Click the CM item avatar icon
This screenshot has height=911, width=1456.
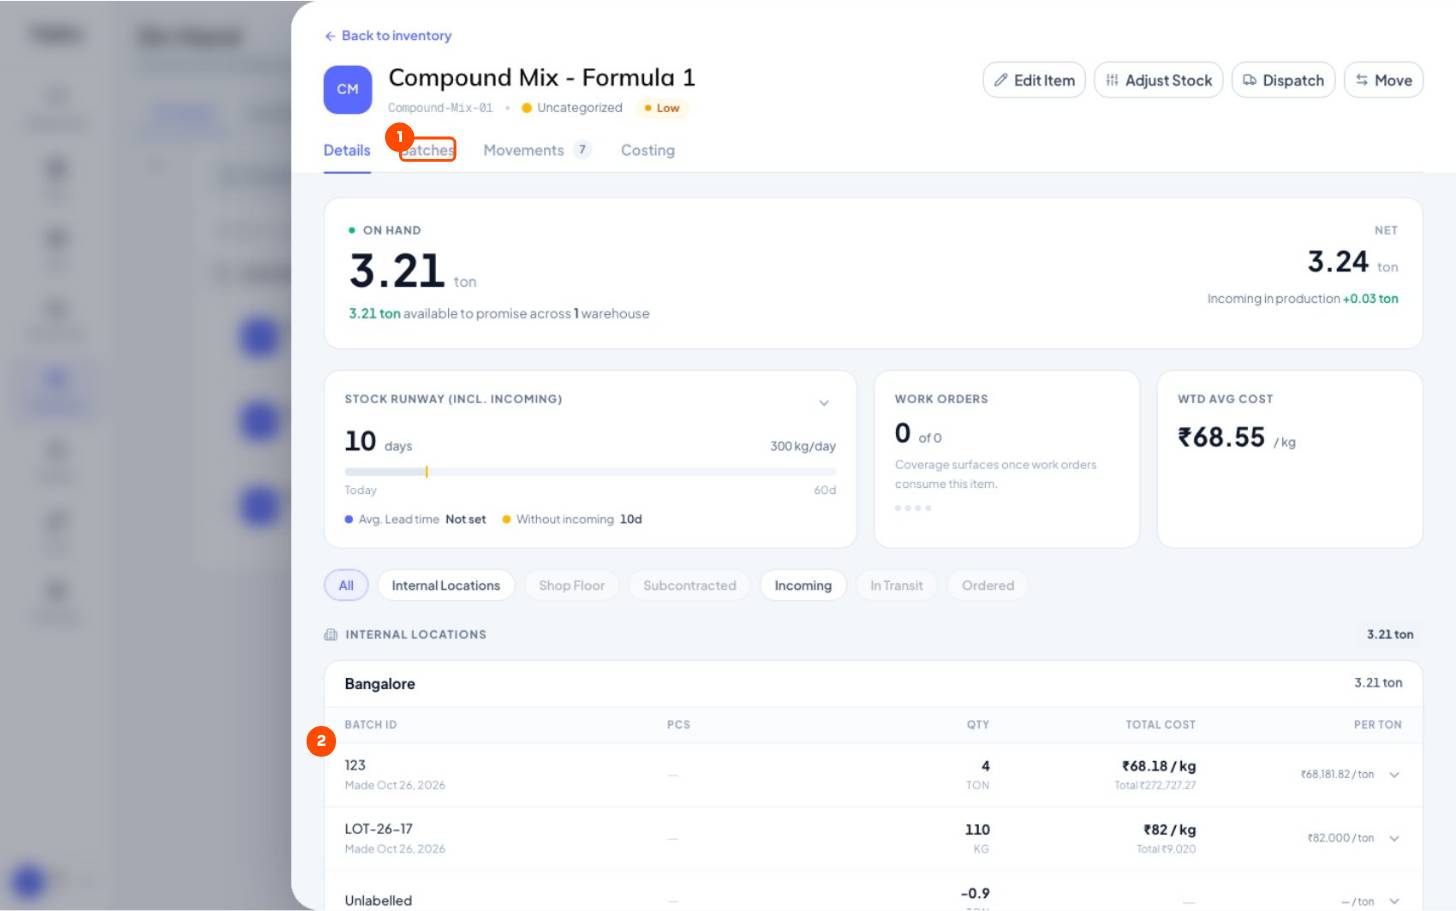348,90
